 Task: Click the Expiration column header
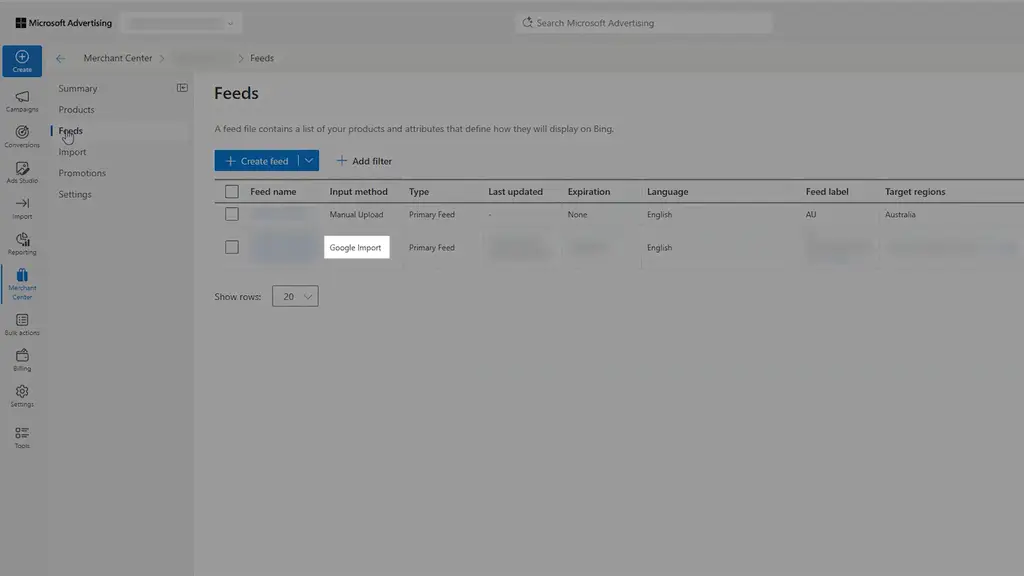pyautogui.click(x=589, y=191)
